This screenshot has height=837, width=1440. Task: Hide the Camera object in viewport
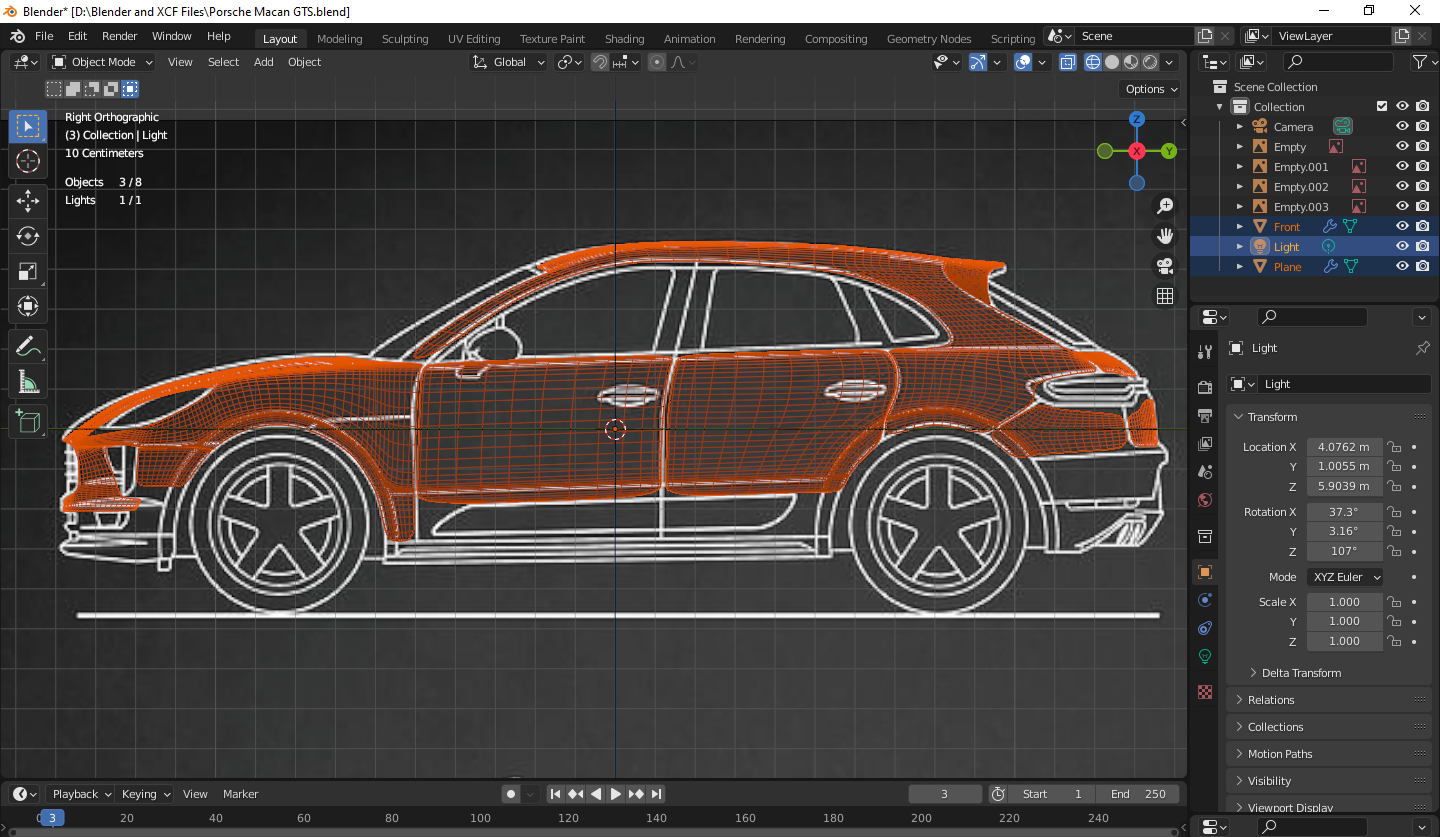coord(1402,127)
